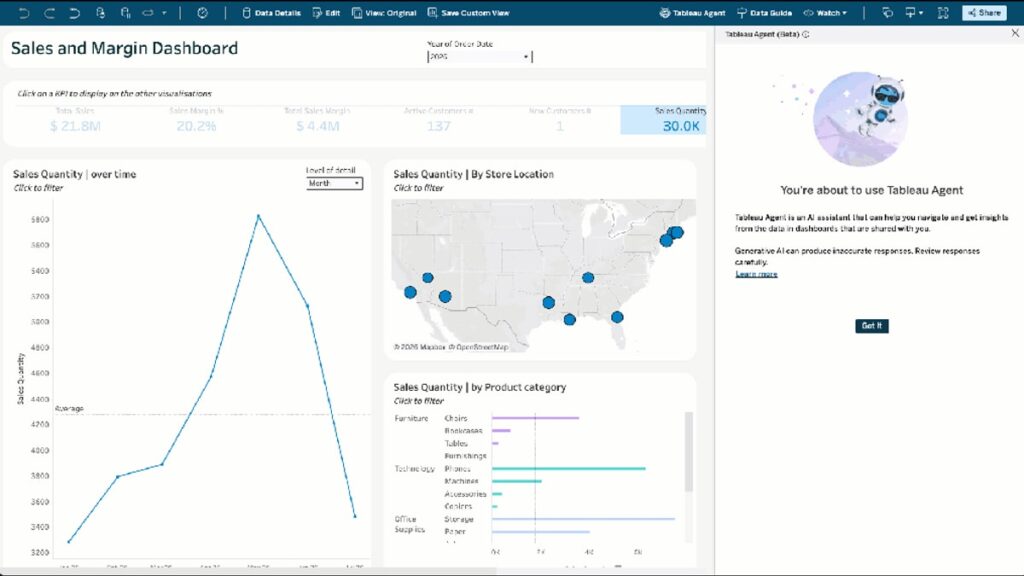Click the westernmost California store dot on the map
The height and width of the screenshot is (576, 1024).
(410, 293)
